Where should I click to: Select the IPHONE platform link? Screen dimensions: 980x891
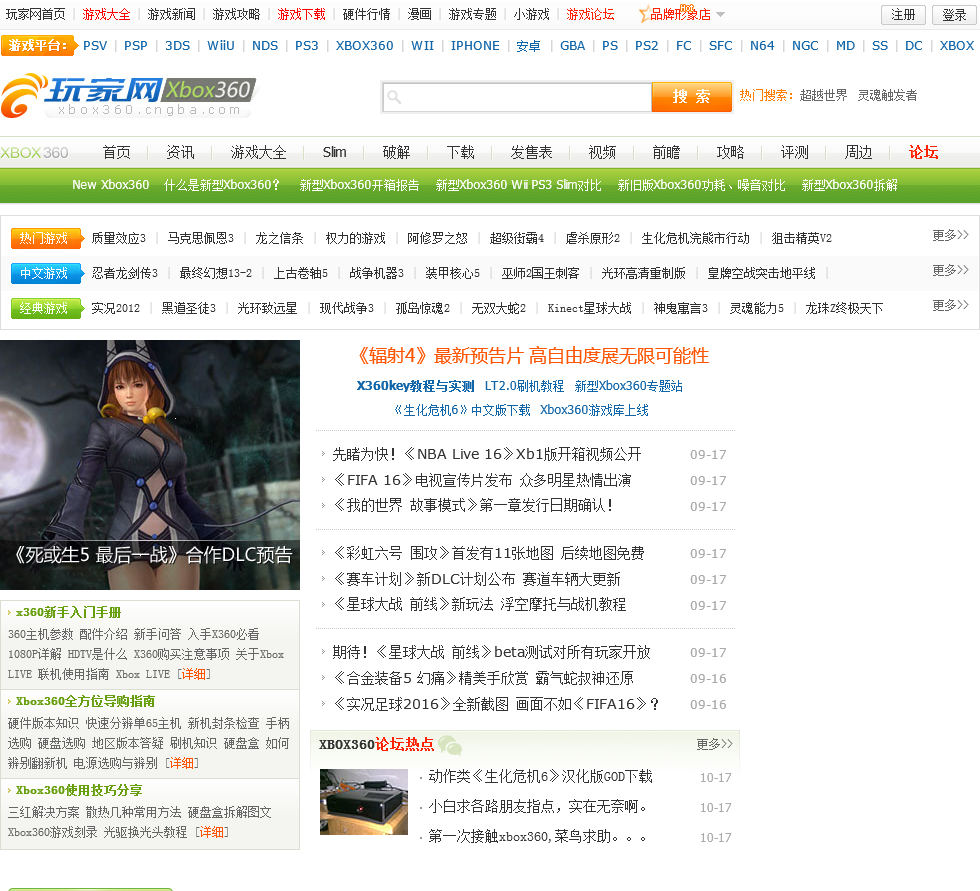coord(475,46)
